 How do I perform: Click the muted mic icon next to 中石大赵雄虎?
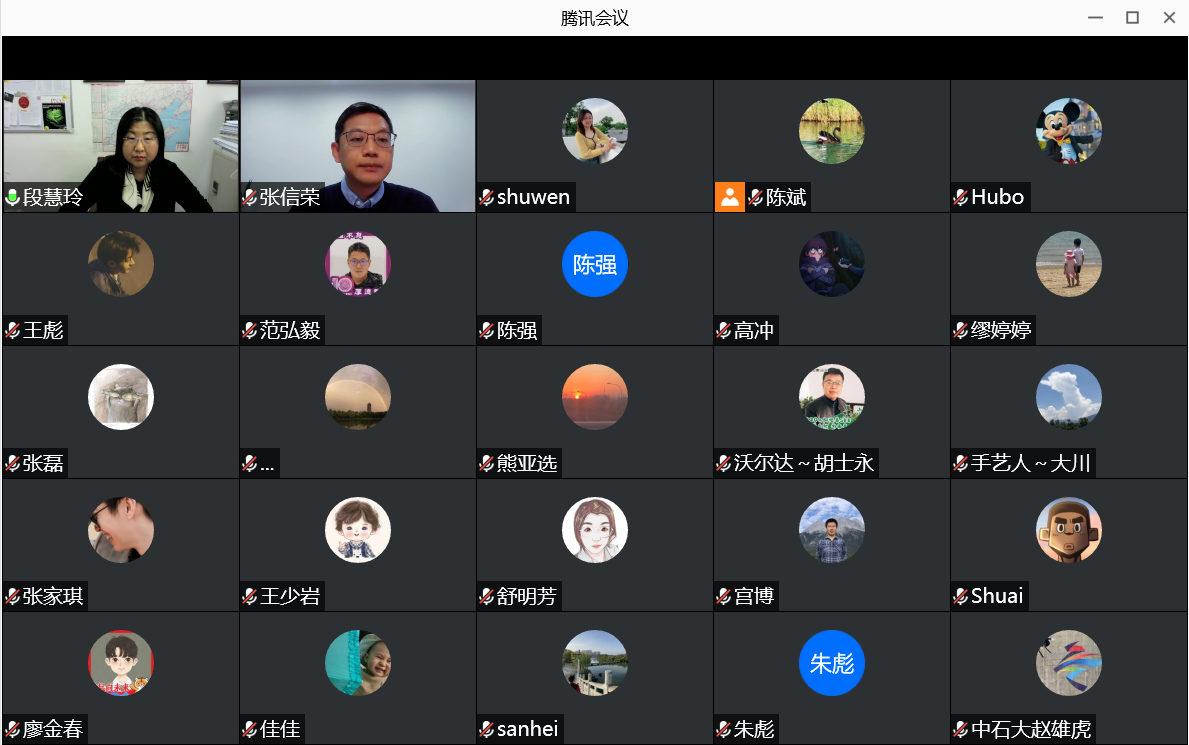(961, 729)
